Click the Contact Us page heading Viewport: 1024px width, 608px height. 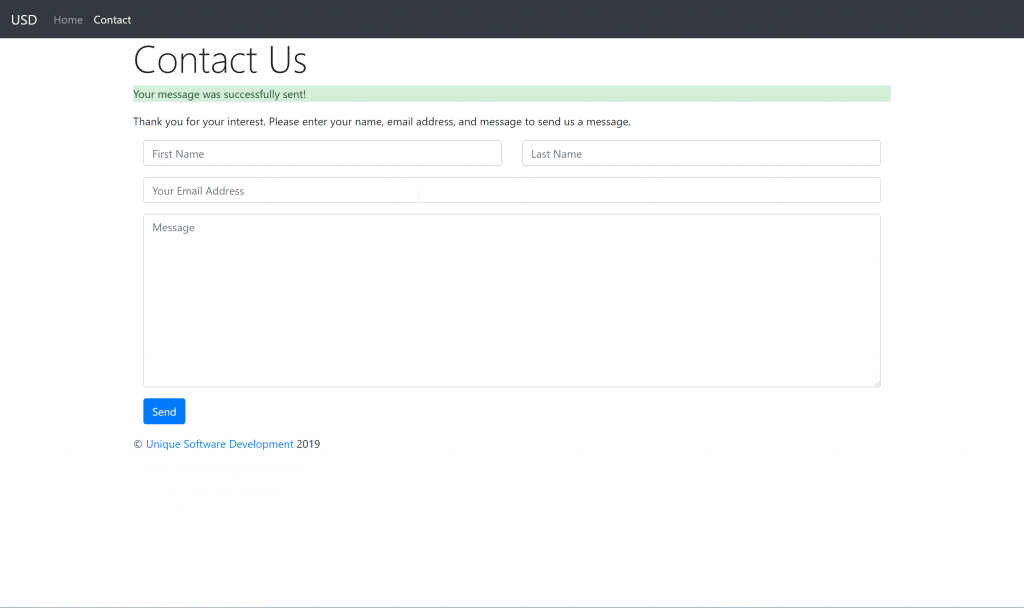click(x=219, y=60)
